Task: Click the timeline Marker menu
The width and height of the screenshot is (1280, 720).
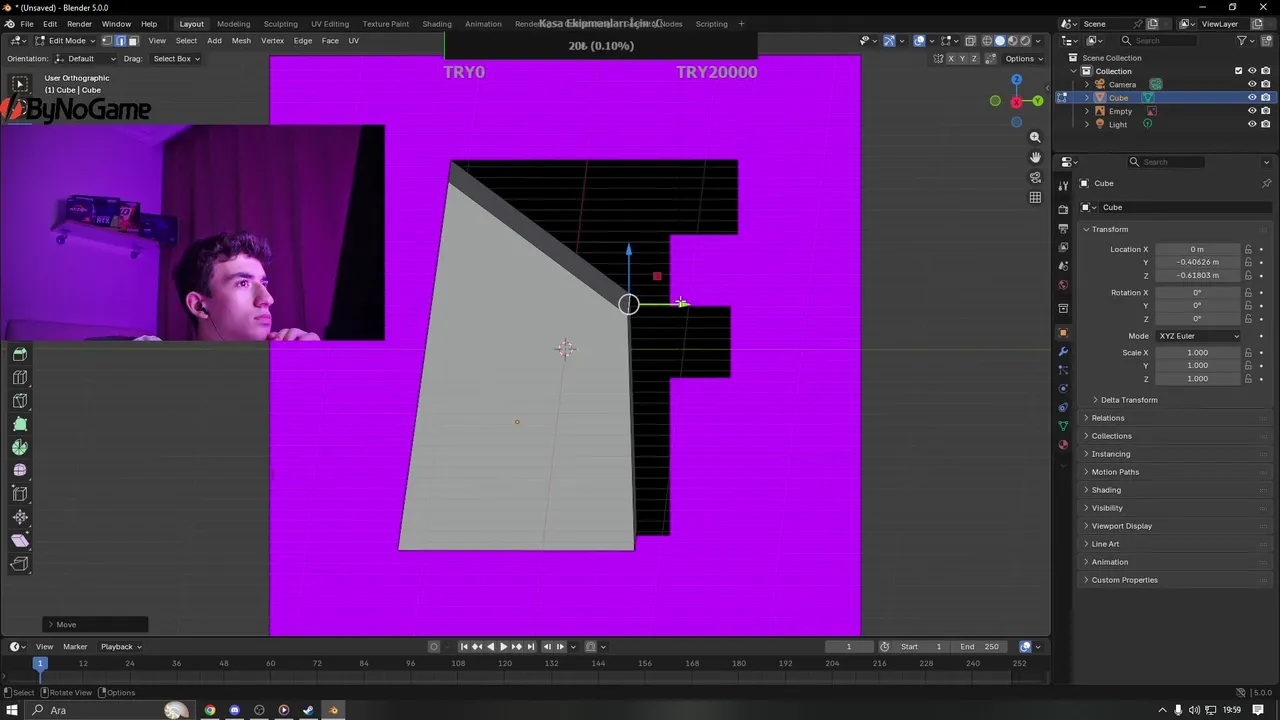Action: [75, 646]
